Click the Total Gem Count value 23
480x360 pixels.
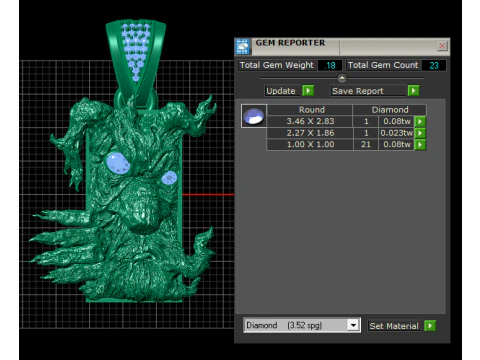[434, 65]
